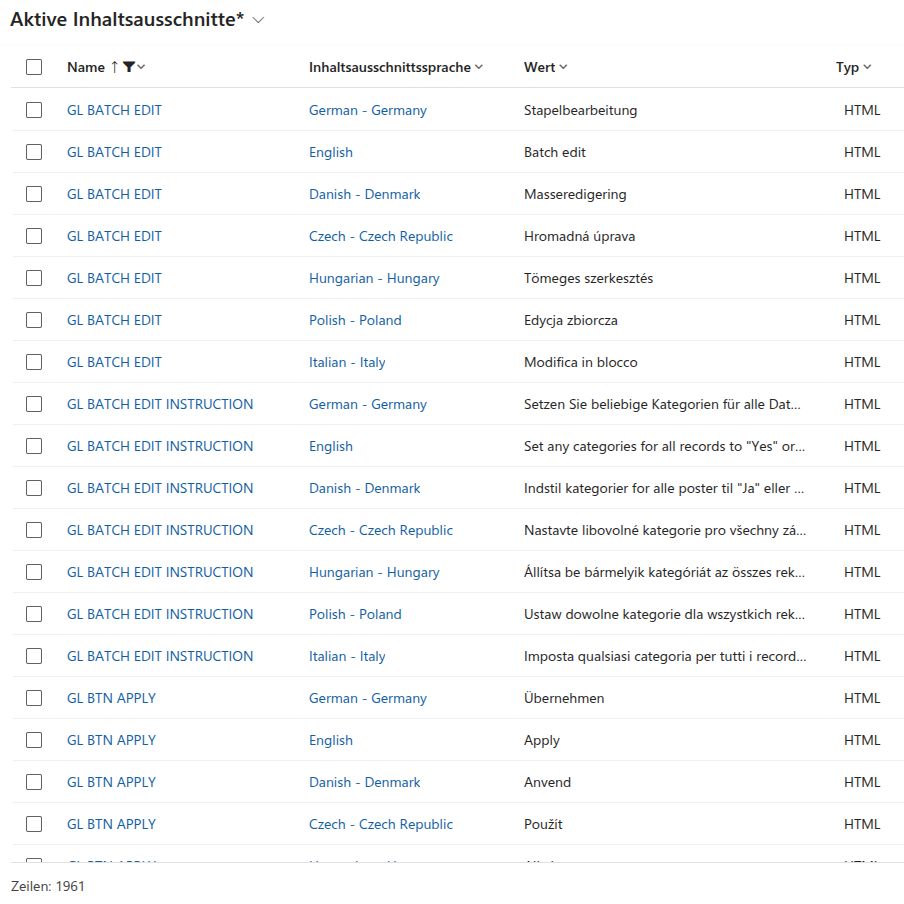Screen dimensions: 904x904
Task: Select English in the GL BATCH EDIT row
Action: coord(331,152)
